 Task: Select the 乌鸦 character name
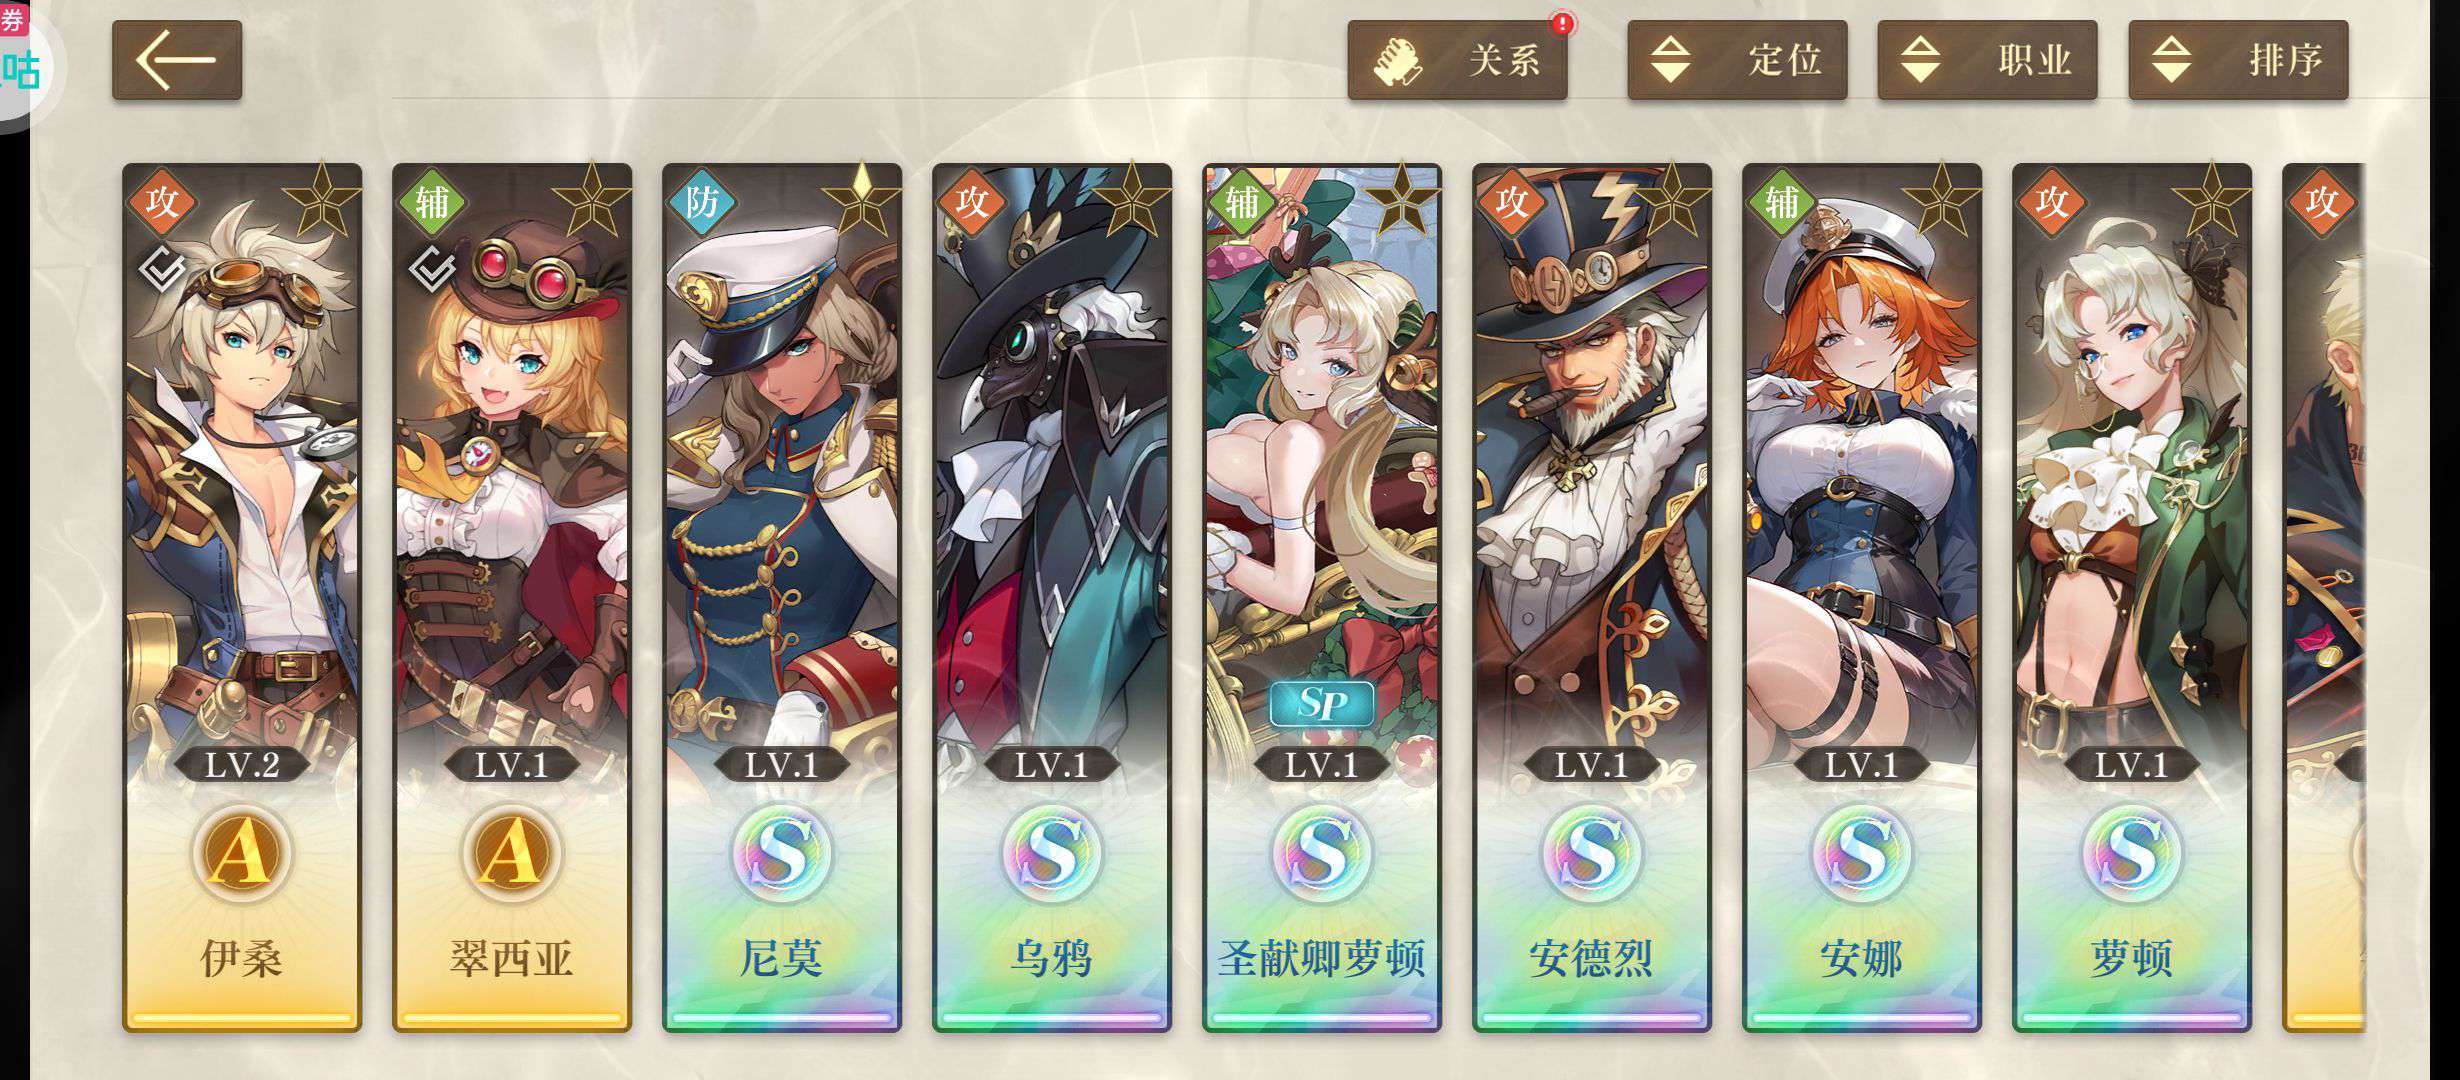tap(1051, 959)
